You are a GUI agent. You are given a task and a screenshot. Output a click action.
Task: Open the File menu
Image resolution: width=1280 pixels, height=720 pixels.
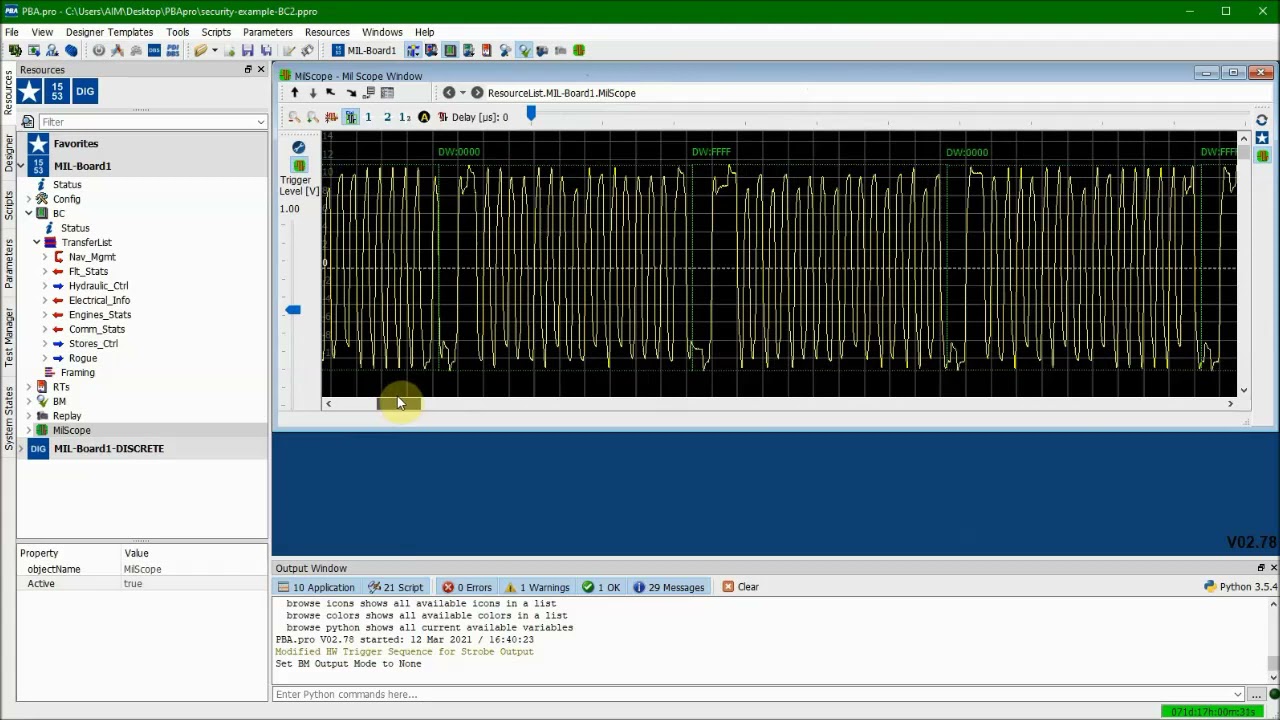[x=12, y=32]
